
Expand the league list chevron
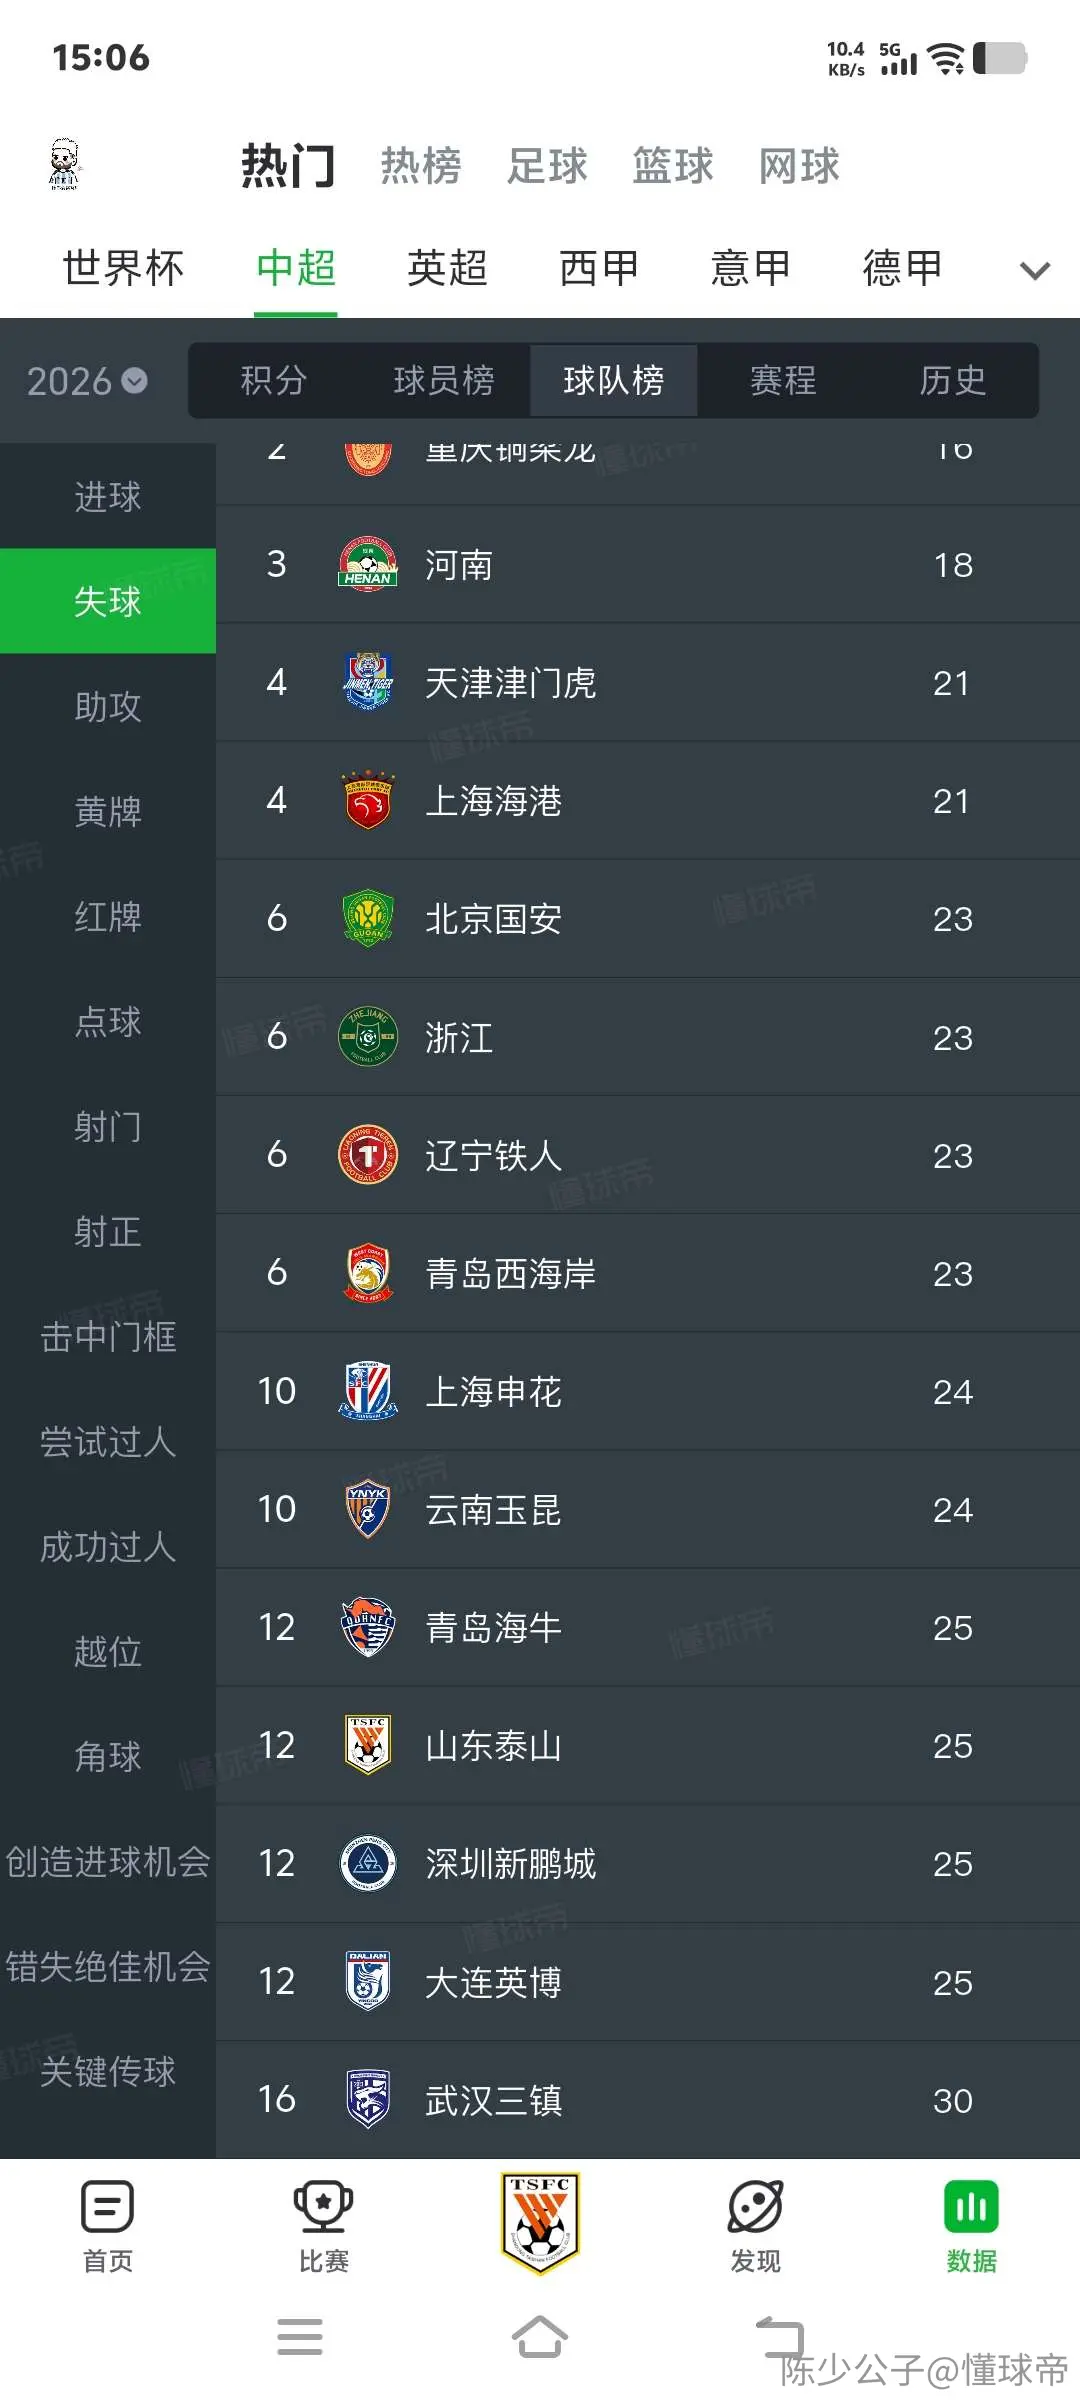[1034, 270]
